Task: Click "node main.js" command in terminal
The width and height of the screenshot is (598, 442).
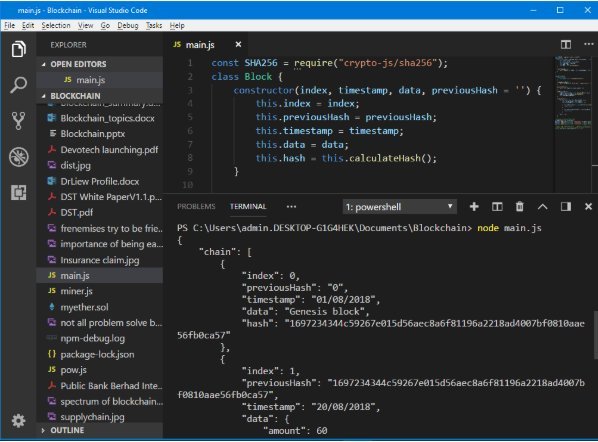Action: tap(509, 228)
